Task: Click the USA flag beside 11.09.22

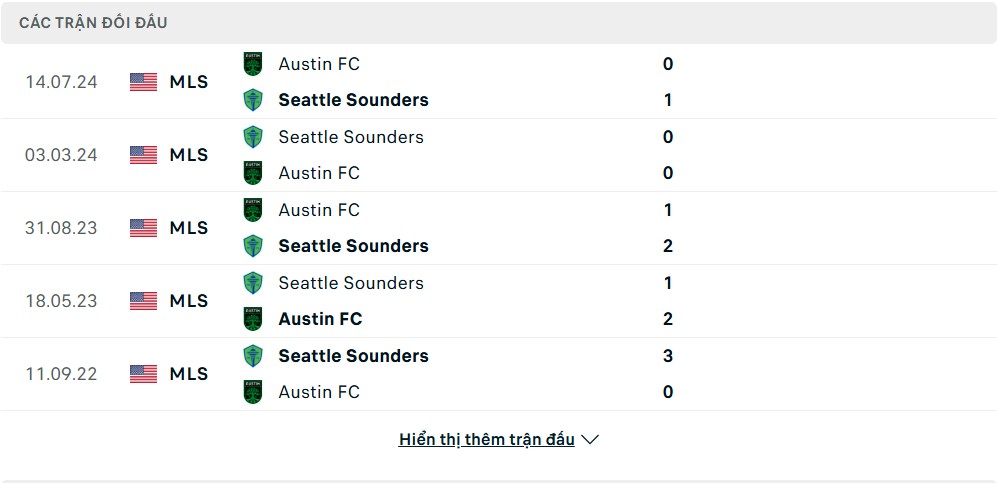Action: point(144,374)
